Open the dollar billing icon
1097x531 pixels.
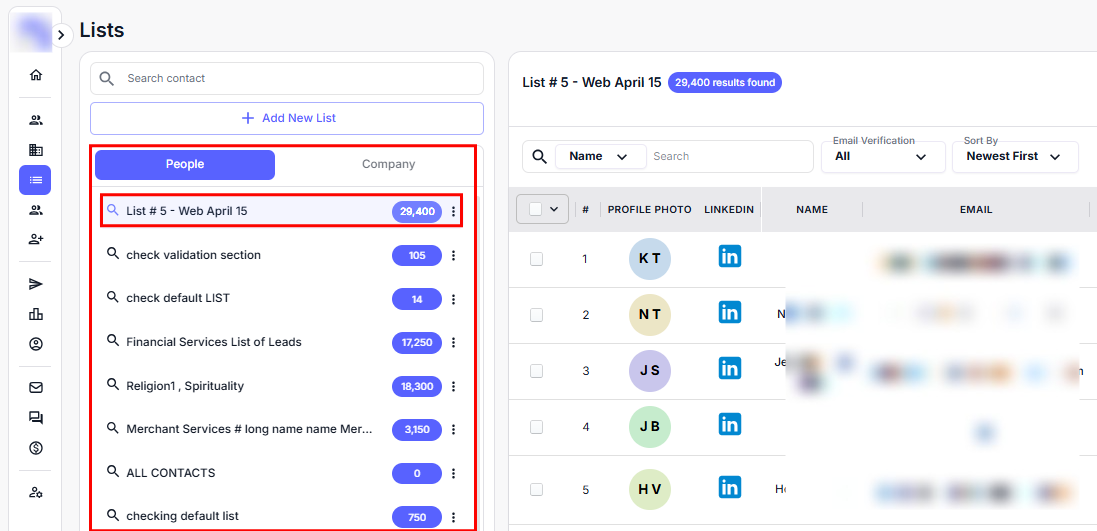pyautogui.click(x=36, y=448)
